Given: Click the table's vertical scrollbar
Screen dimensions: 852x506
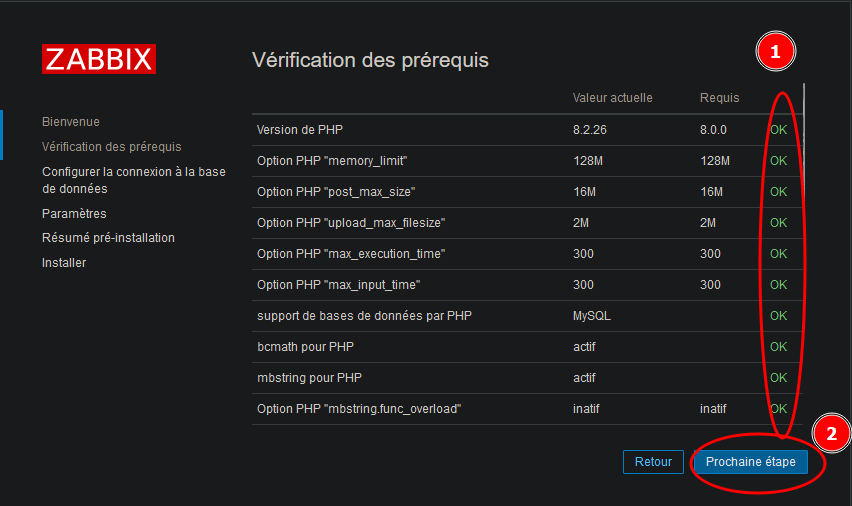Looking at the screenshot, I should click(804, 110).
